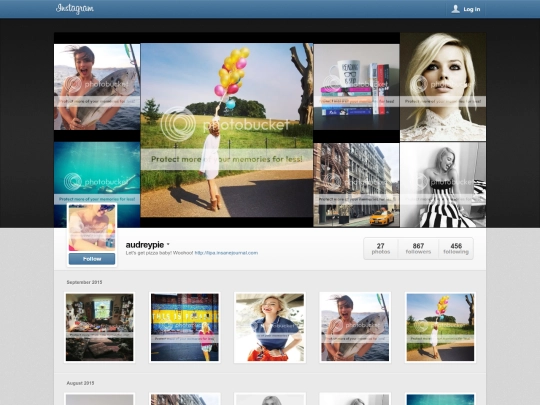The image size is (540, 405).
Task: Open the city street taxi banner photo
Action: (x=356, y=185)
